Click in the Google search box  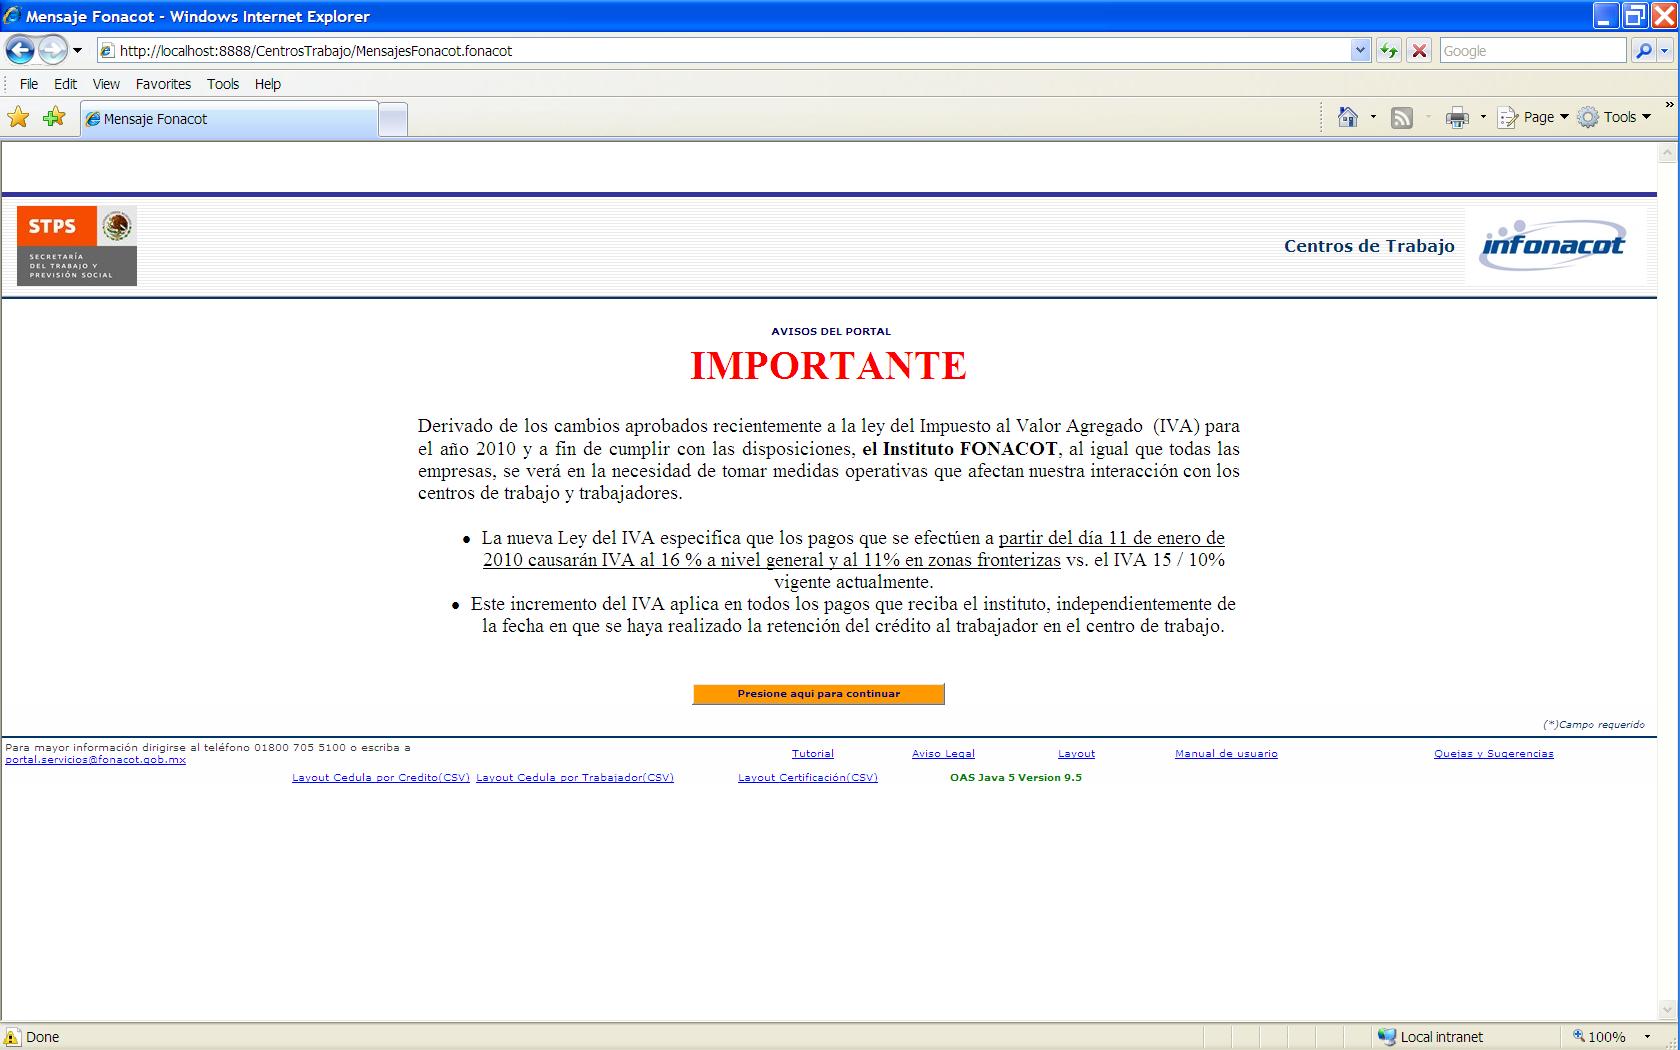pyautogui.click(x=1532, y=51)
